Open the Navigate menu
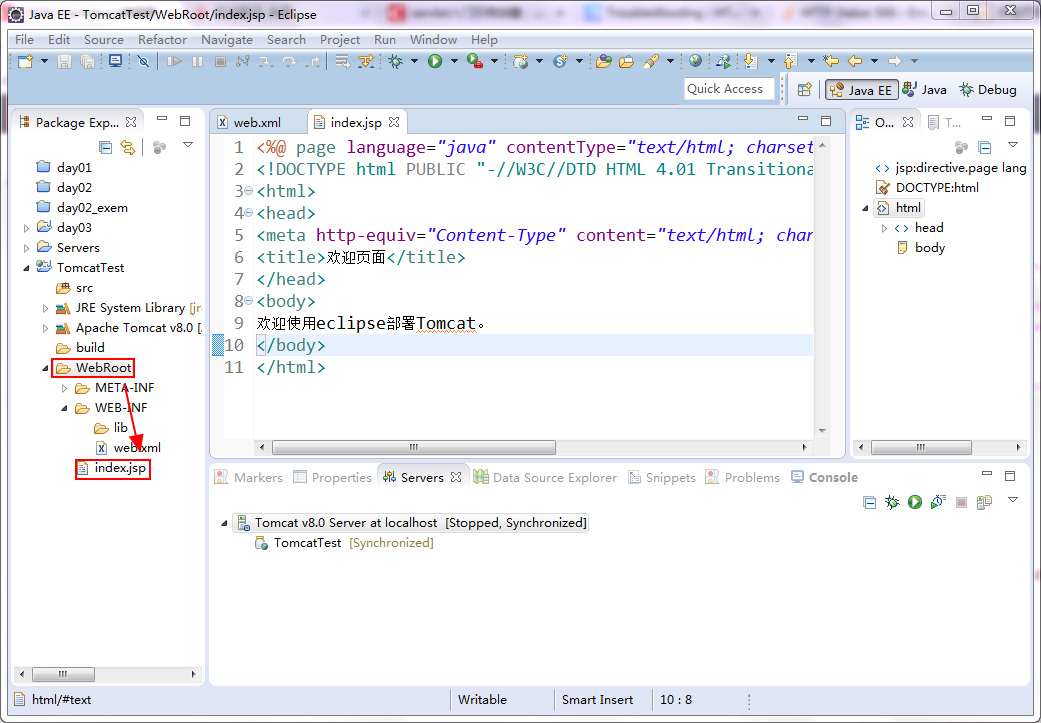The image size is (1041, 723). point(226,40)
